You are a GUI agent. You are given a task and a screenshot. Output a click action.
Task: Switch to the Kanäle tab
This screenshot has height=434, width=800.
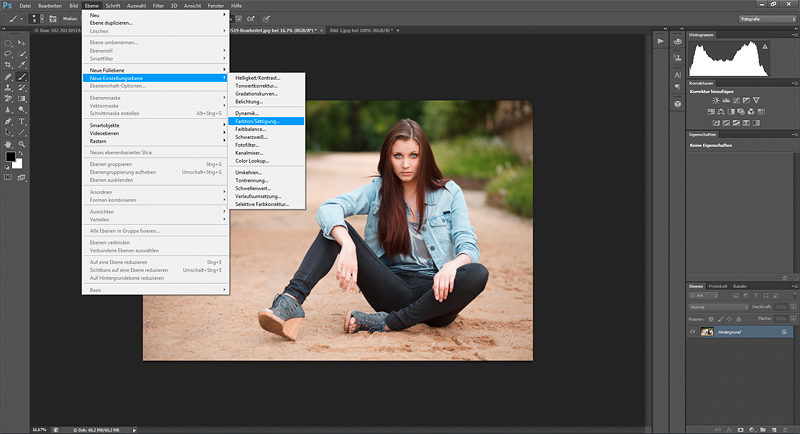coord(740,286)
